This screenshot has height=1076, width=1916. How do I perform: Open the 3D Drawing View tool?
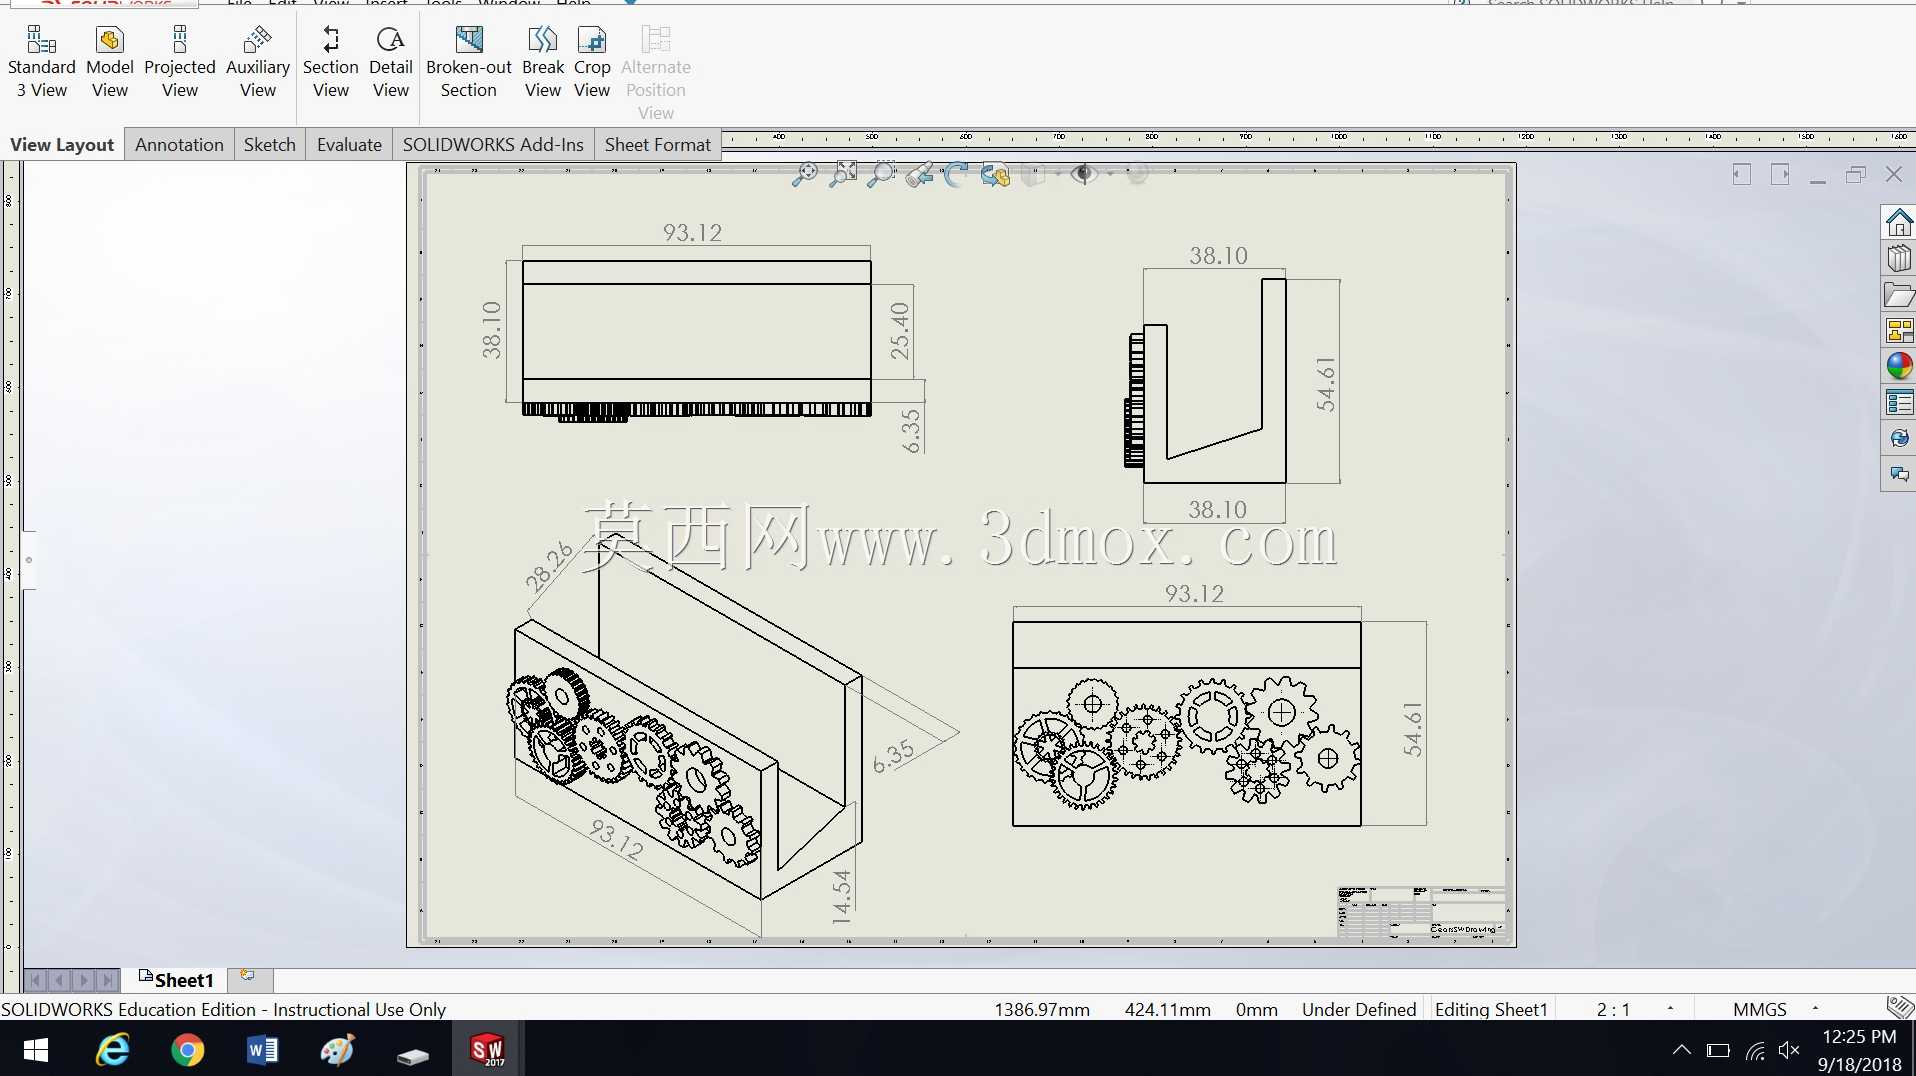(995, 175)
